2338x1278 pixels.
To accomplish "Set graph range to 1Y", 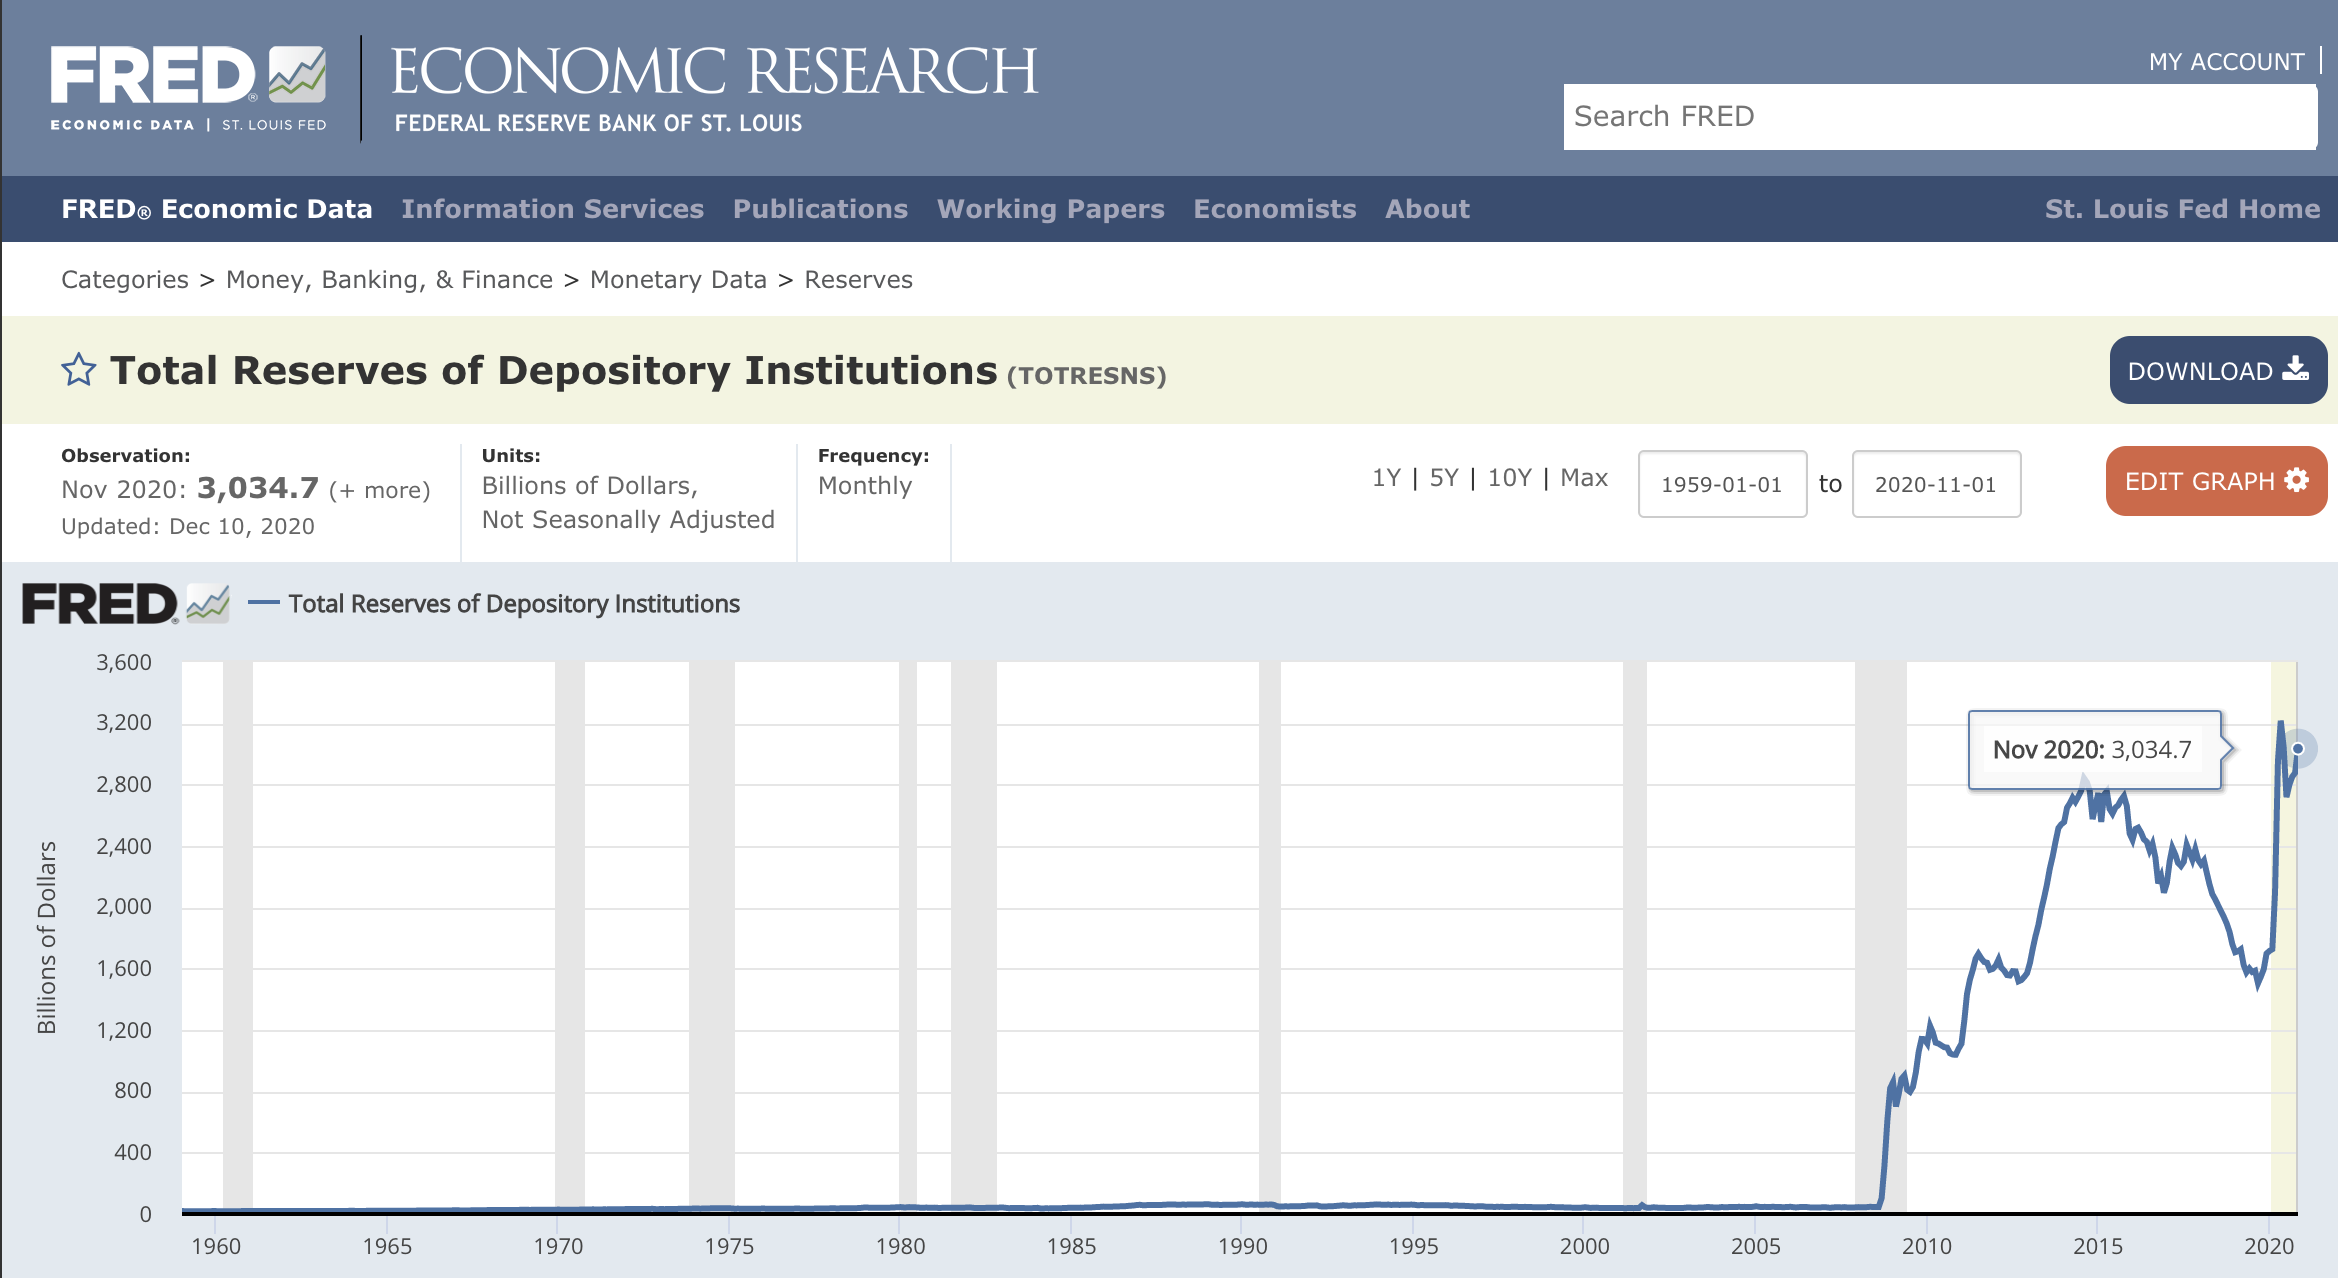I will [1386, 478].
